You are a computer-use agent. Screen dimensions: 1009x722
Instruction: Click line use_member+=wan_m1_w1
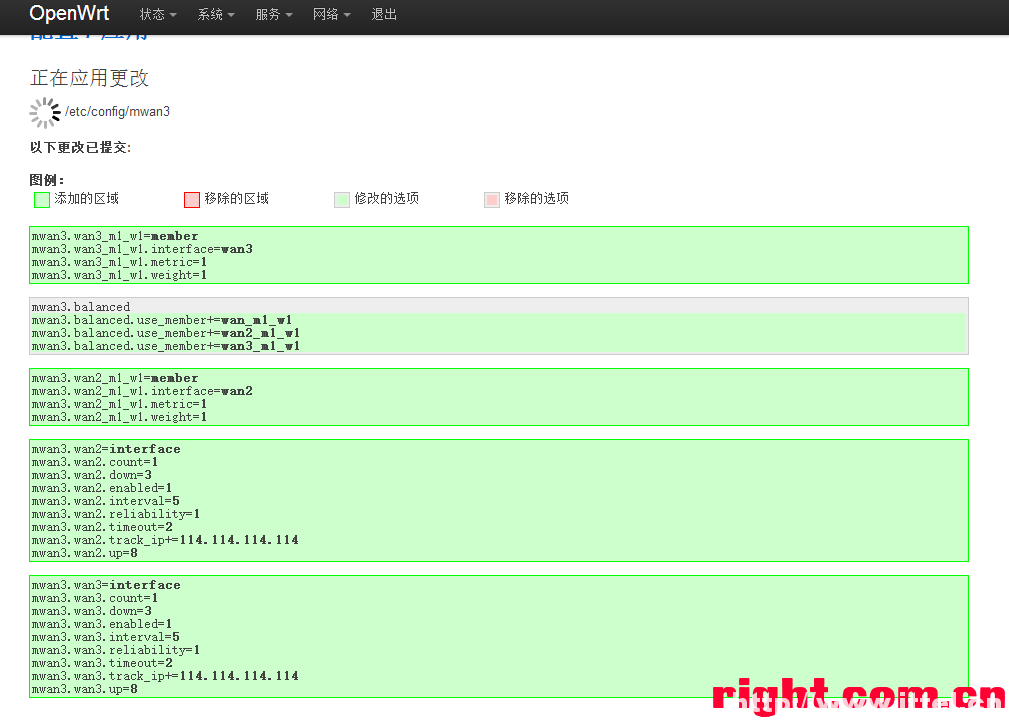pos(162,320)
